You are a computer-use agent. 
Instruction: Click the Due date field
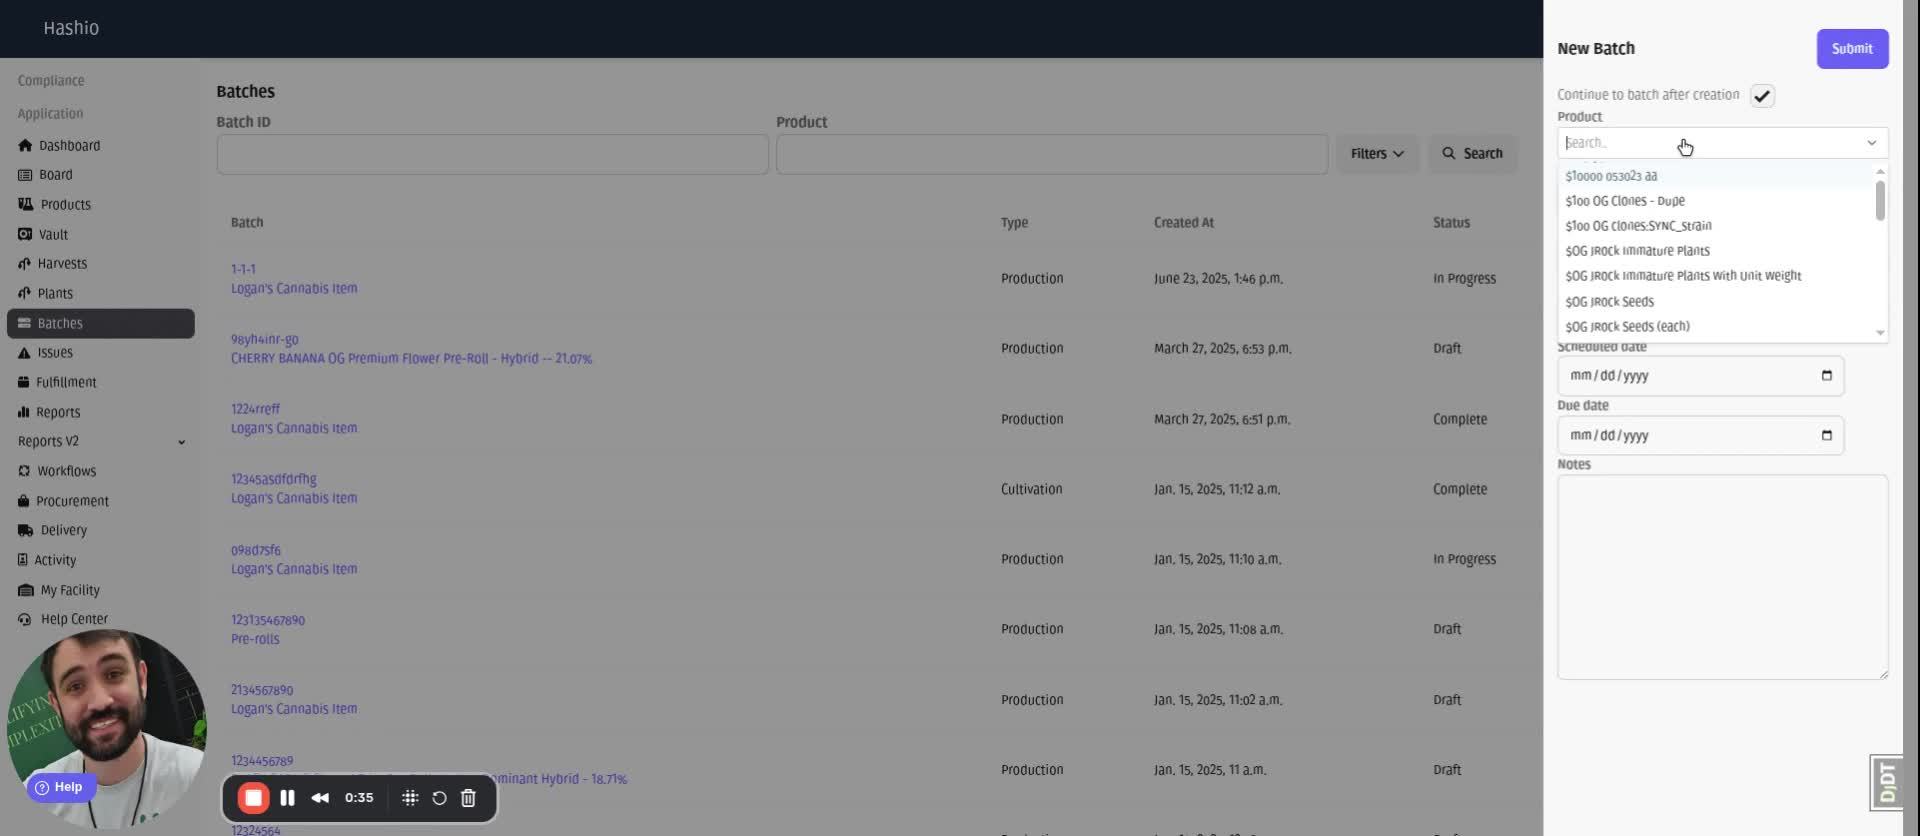(1700, 436)
